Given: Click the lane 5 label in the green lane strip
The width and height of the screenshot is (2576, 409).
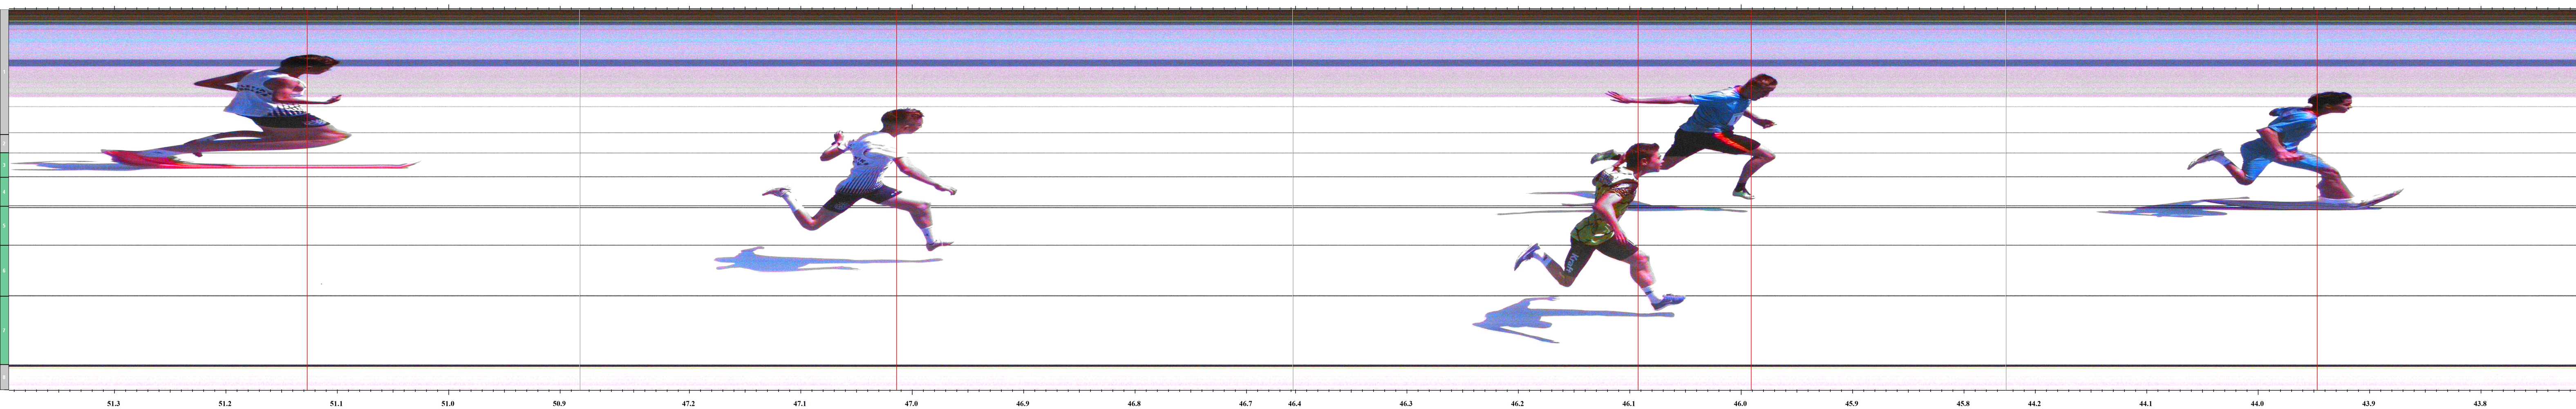Looking at the screenshot, I should [4, 226].
